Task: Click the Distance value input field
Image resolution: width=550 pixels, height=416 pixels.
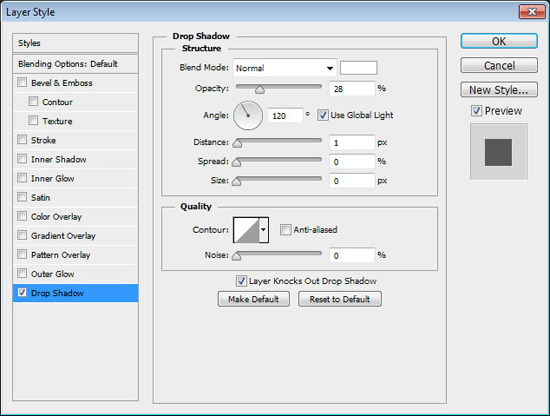Action: coord(352,143)
